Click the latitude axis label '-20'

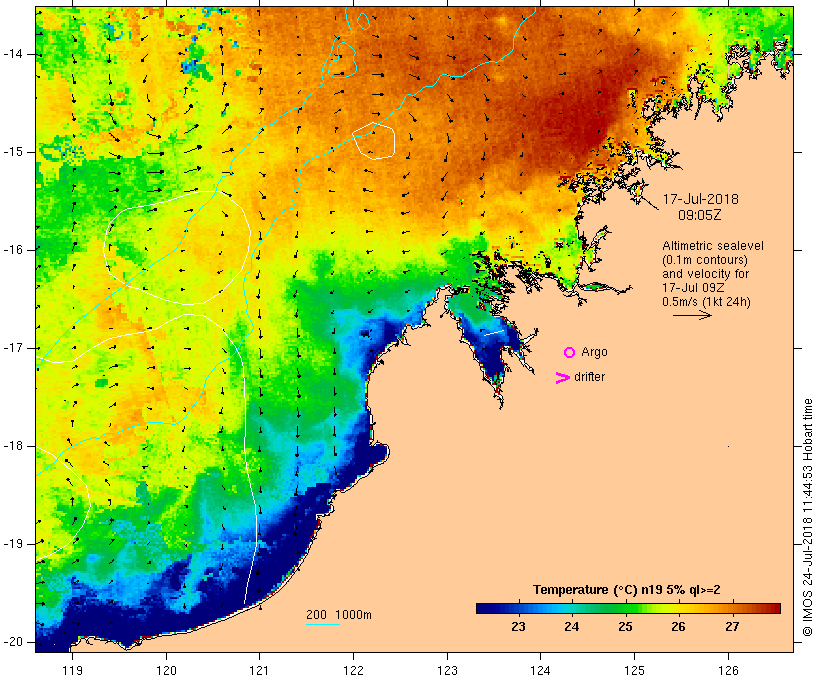pyautogui.click(x=13, y=642)
